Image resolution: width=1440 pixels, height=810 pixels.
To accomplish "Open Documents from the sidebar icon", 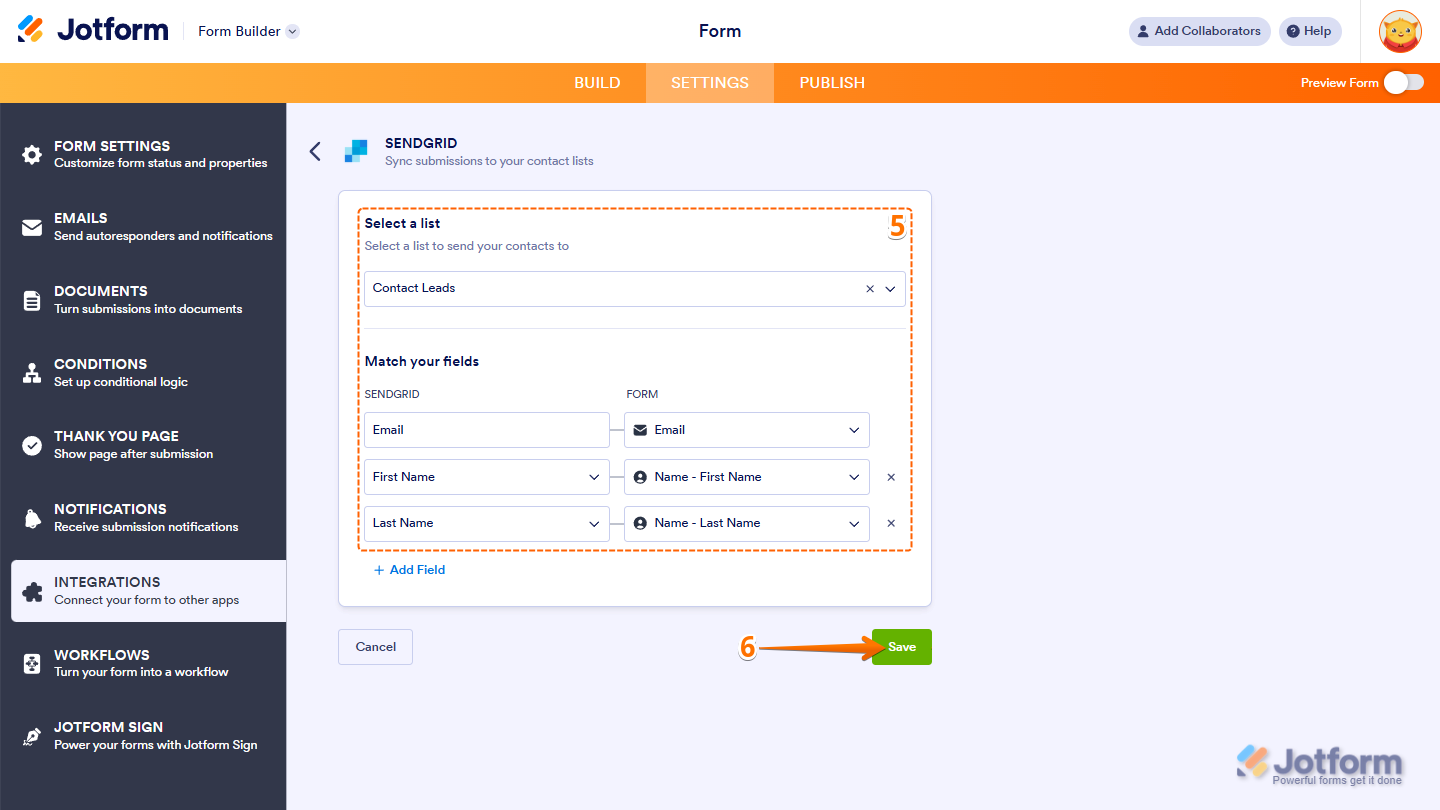I will [x=30, y=298].
